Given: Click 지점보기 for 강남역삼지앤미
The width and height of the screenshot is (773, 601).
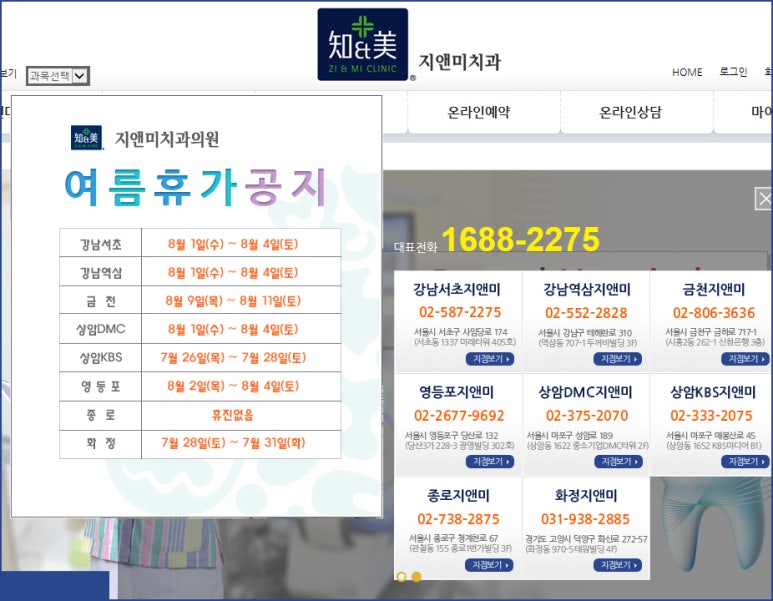Looking at the screenshot, I should point(618,359).
